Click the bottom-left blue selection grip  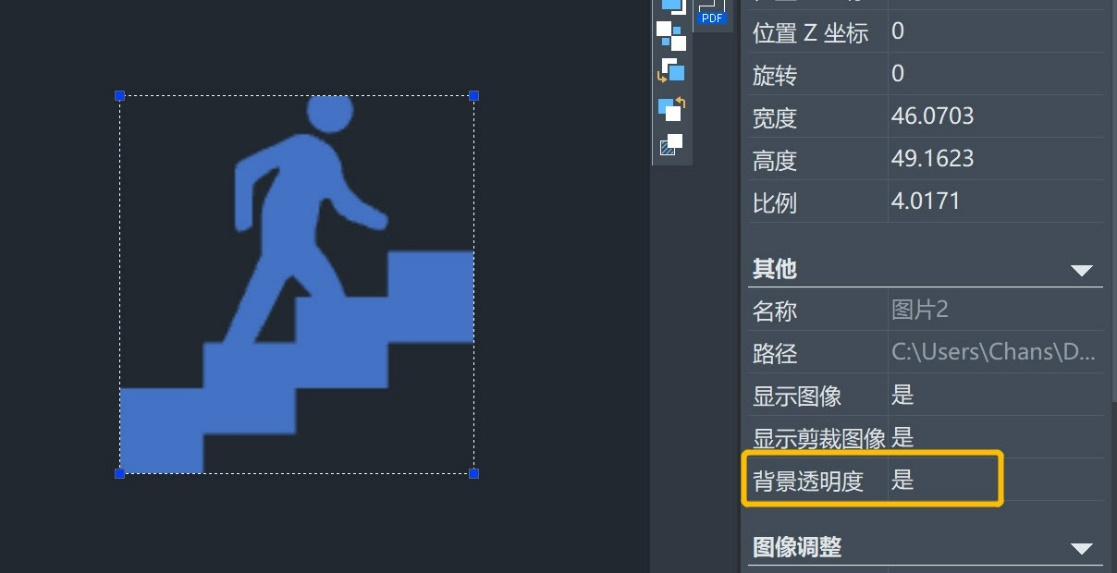click(120, 473)
